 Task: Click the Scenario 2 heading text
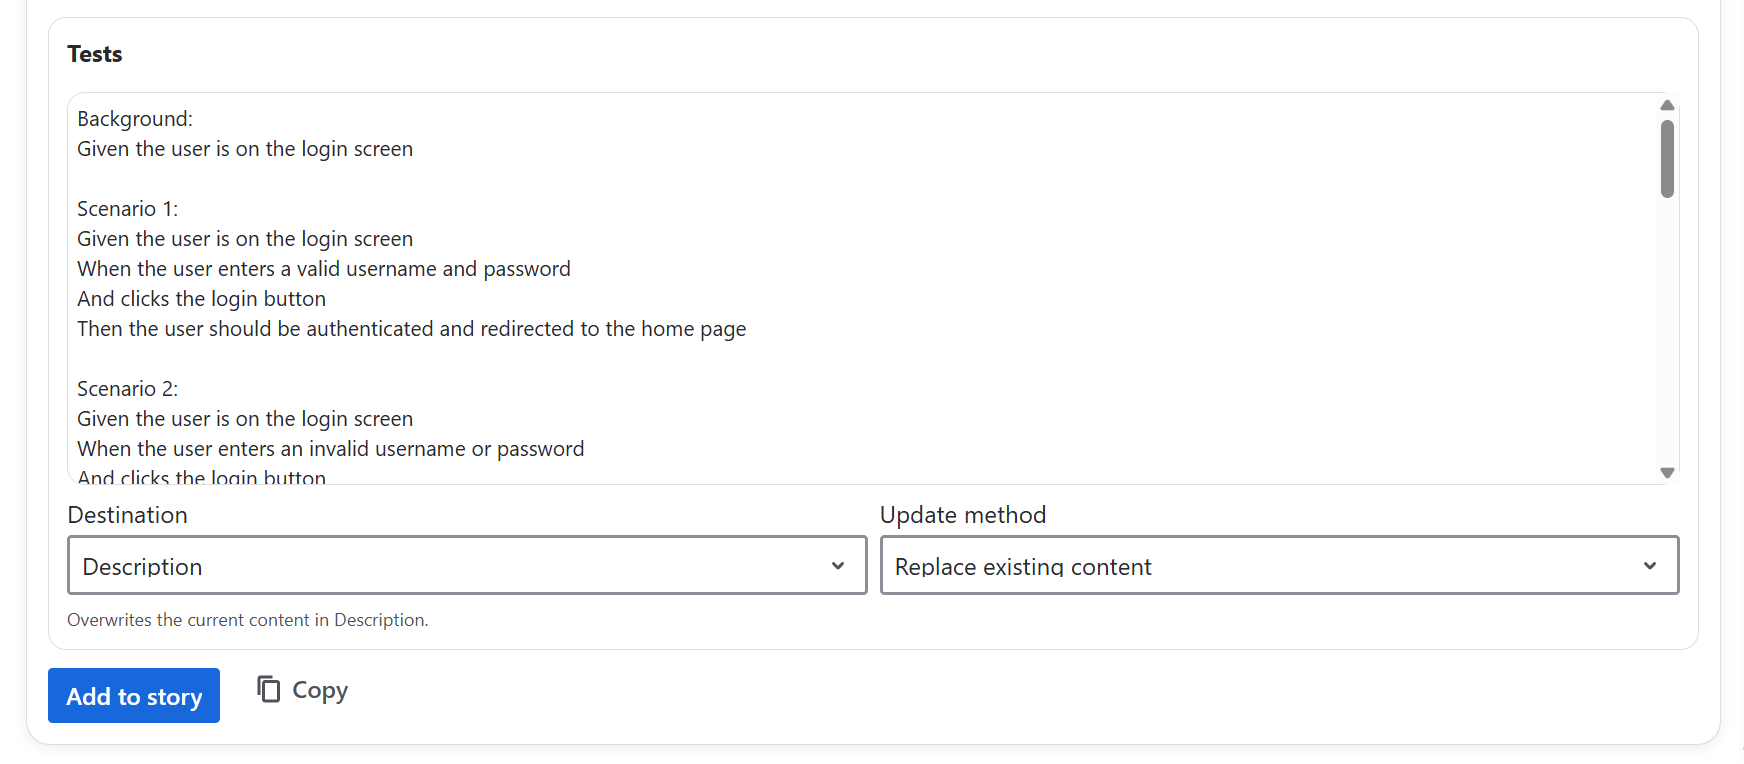(x=127, y=388)
